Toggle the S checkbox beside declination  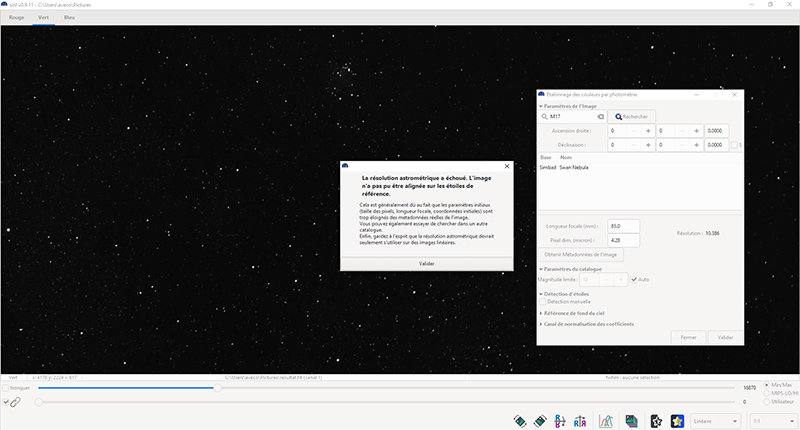point(734,145)
